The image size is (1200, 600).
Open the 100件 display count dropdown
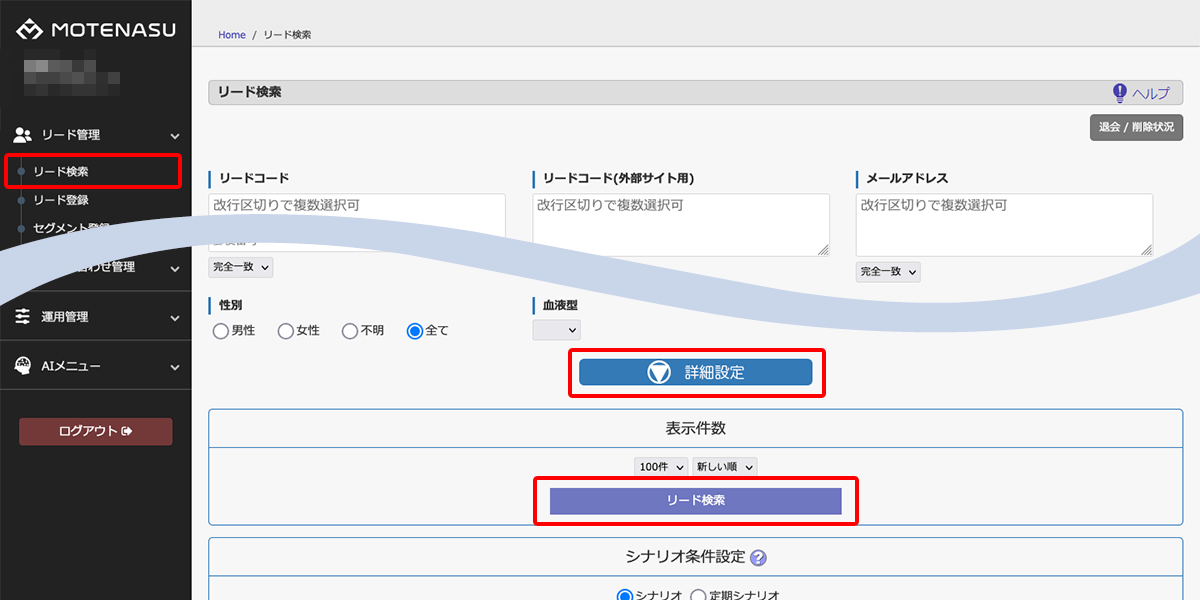[661, 467]
